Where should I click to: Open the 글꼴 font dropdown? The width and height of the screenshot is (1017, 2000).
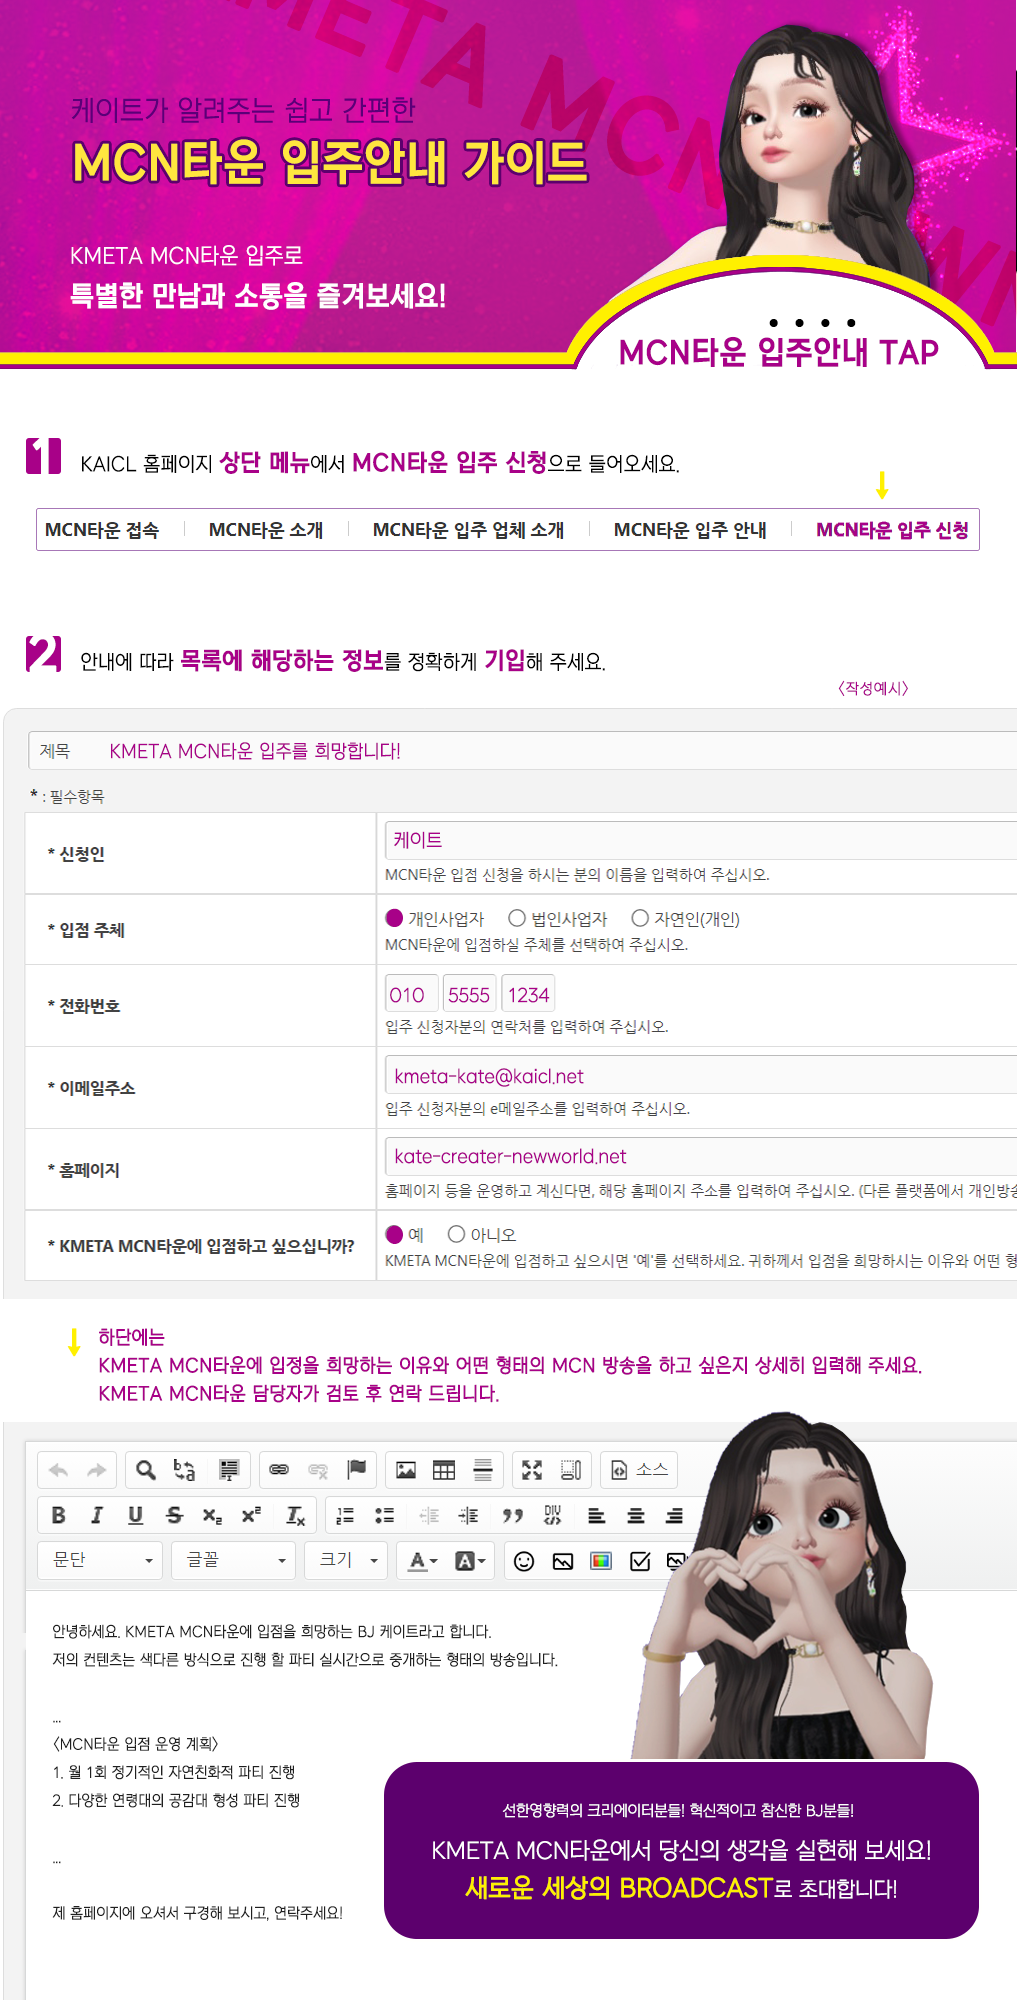[x=233, y=1560]
